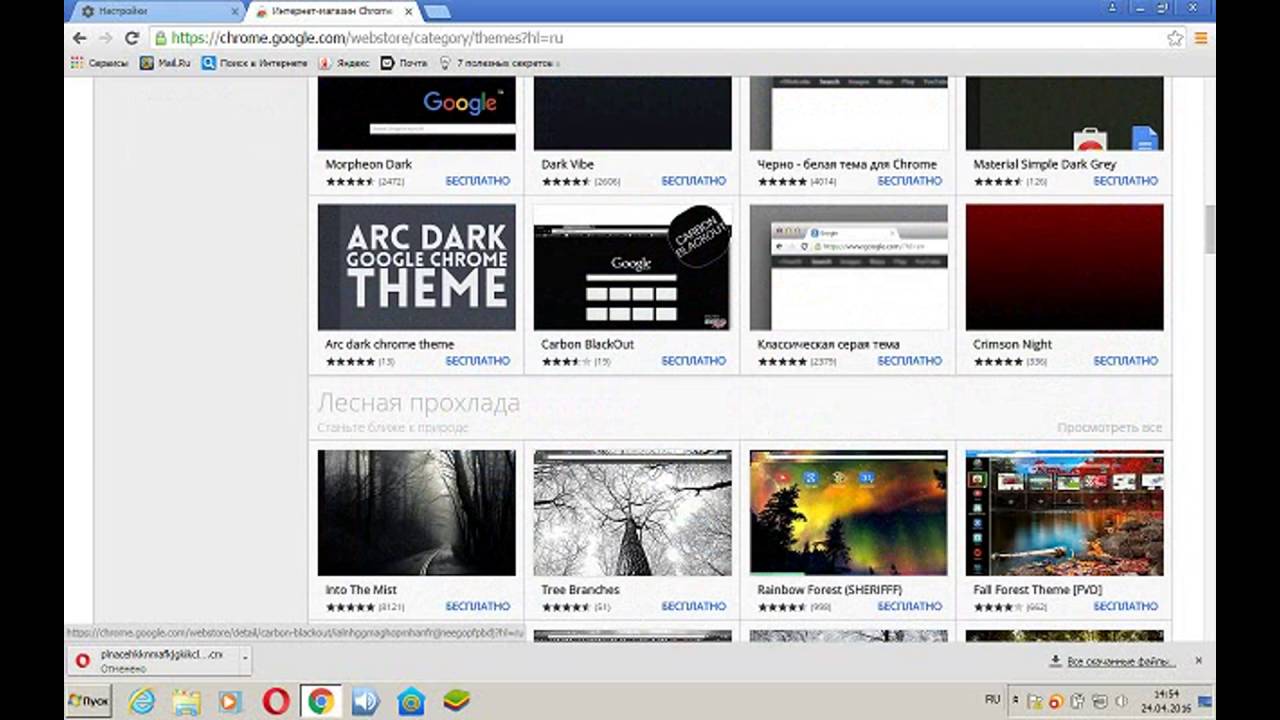Open the Классическая серая тема thumbnail
Viewport: 1280px width, 720px height.
pos(849,267)
